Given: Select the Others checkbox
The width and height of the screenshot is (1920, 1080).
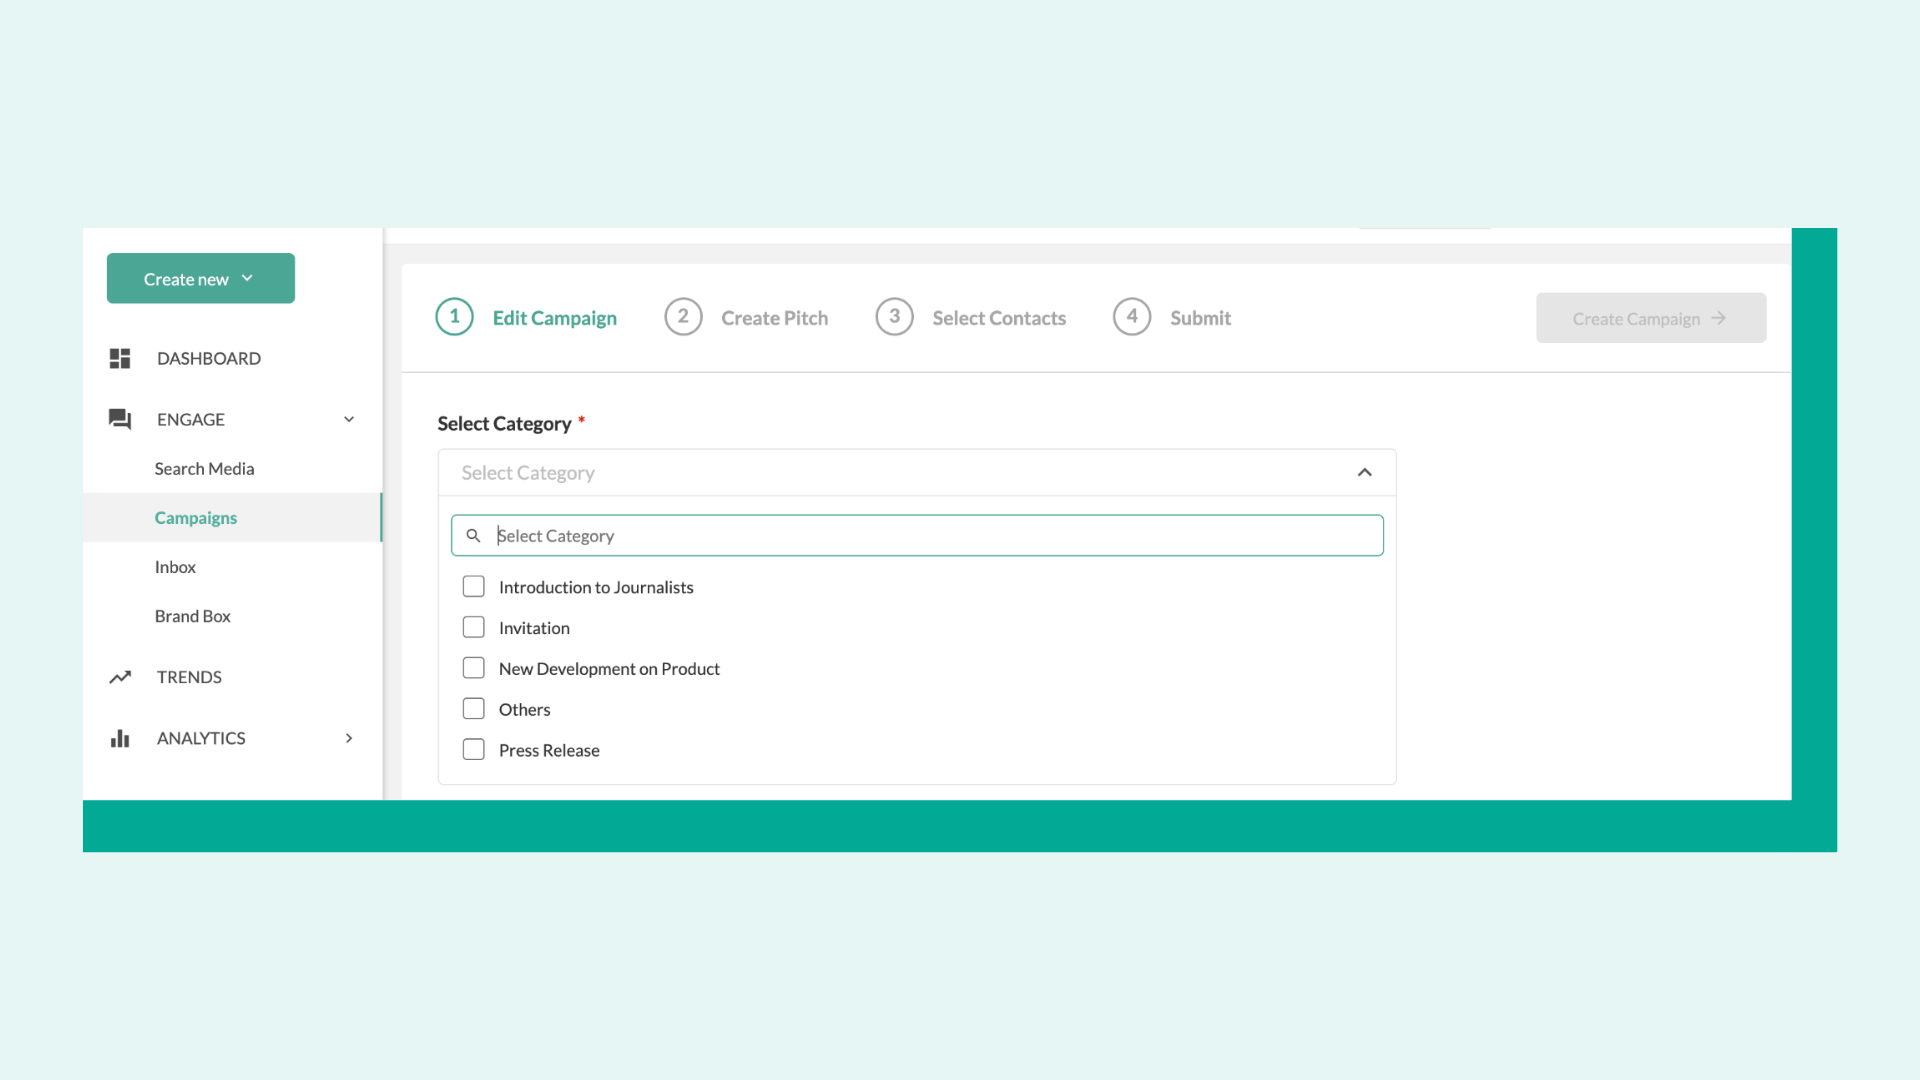Looking at the screenshot, I should pyautogui.click(x=474, y=709).
